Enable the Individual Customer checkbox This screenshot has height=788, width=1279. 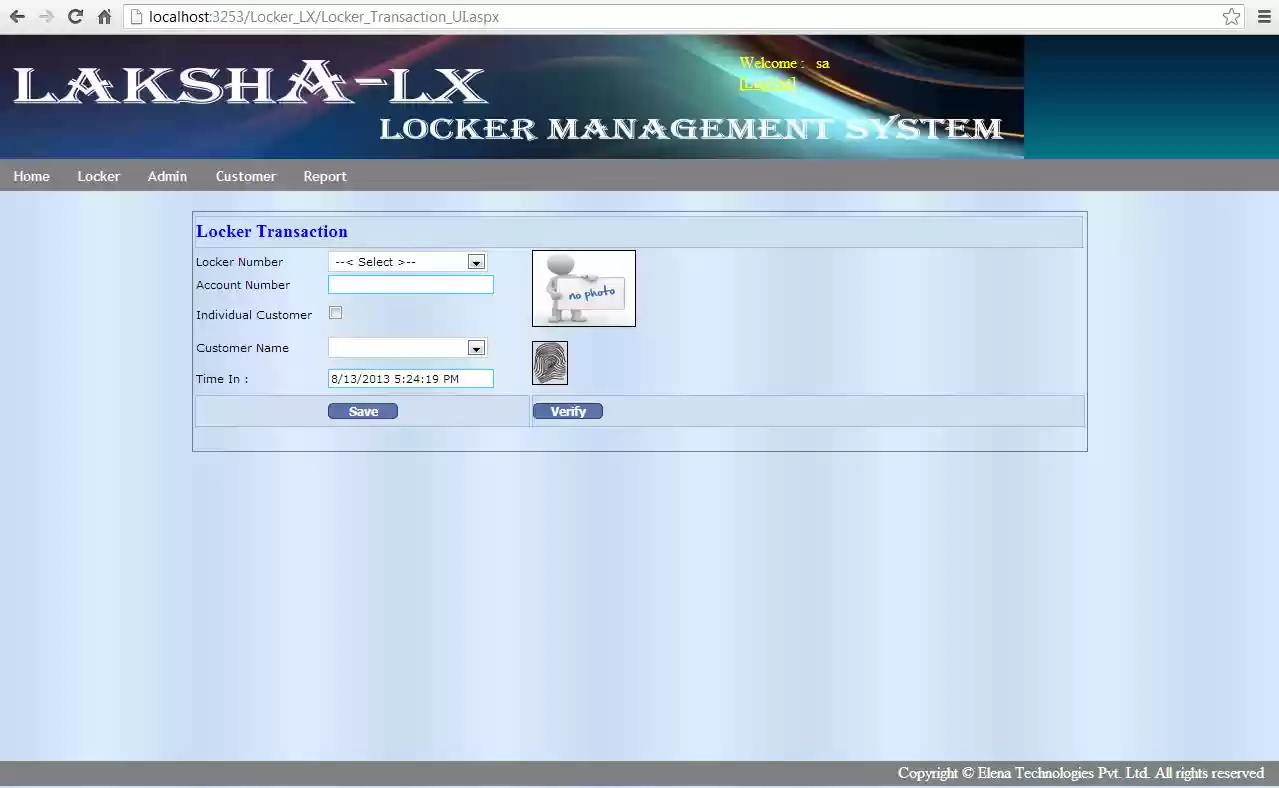click(335, 313)
